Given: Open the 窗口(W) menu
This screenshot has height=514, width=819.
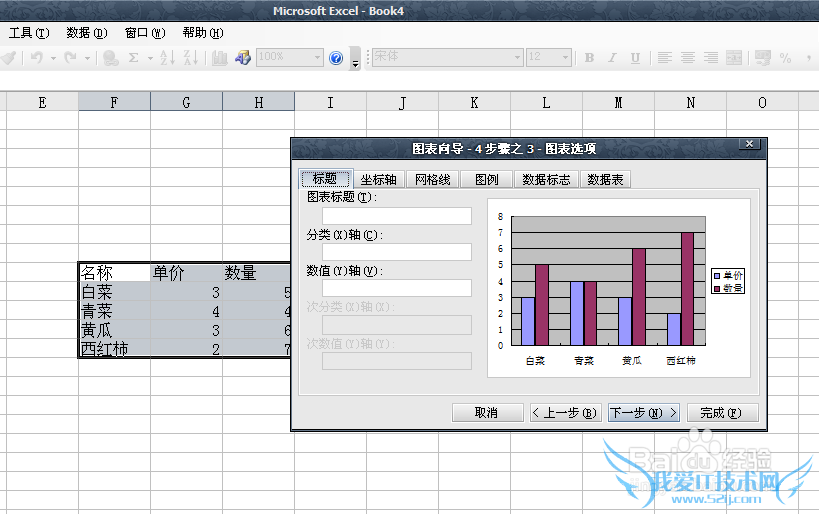Looking at the screenshot, I should pos(145,33).
